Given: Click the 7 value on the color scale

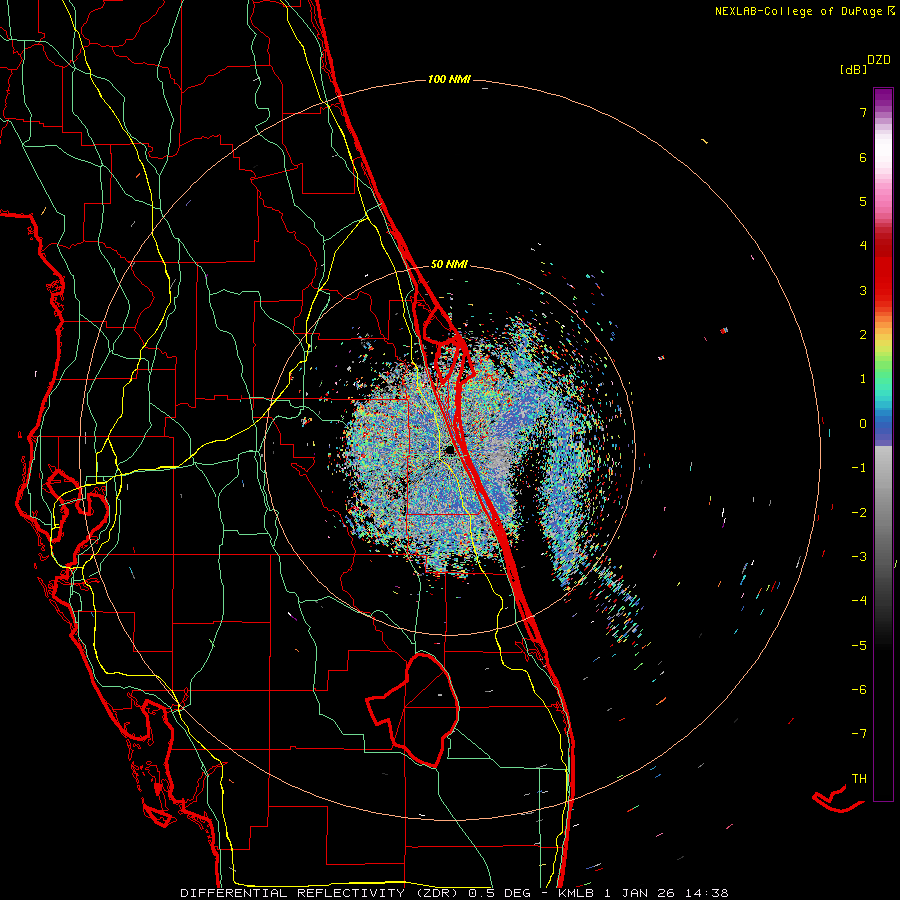Looking at the screenshot, I should [x=863, y=112].
